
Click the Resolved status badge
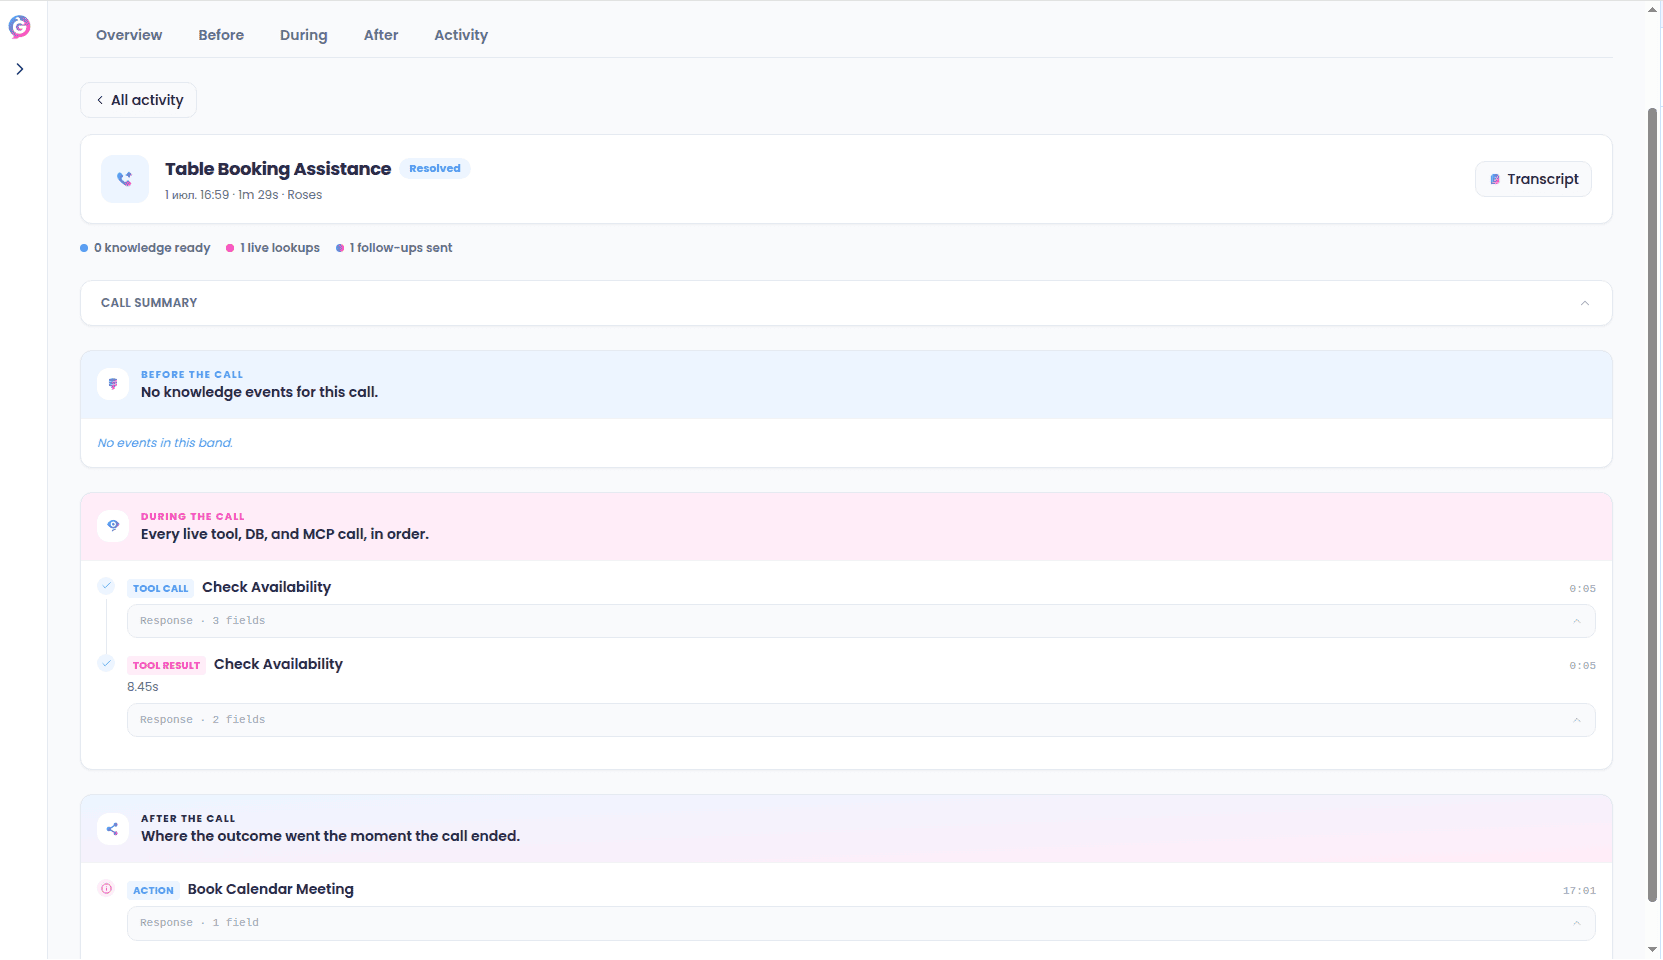(435, 168)
